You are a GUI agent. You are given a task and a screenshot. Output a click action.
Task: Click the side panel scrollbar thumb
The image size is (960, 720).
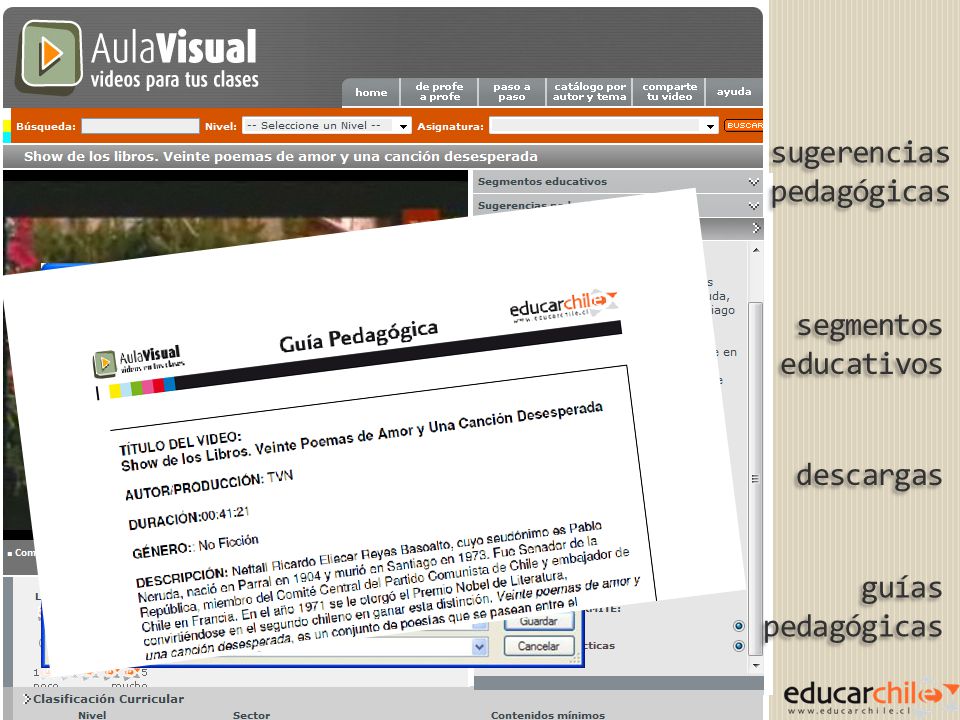[756, 479]
